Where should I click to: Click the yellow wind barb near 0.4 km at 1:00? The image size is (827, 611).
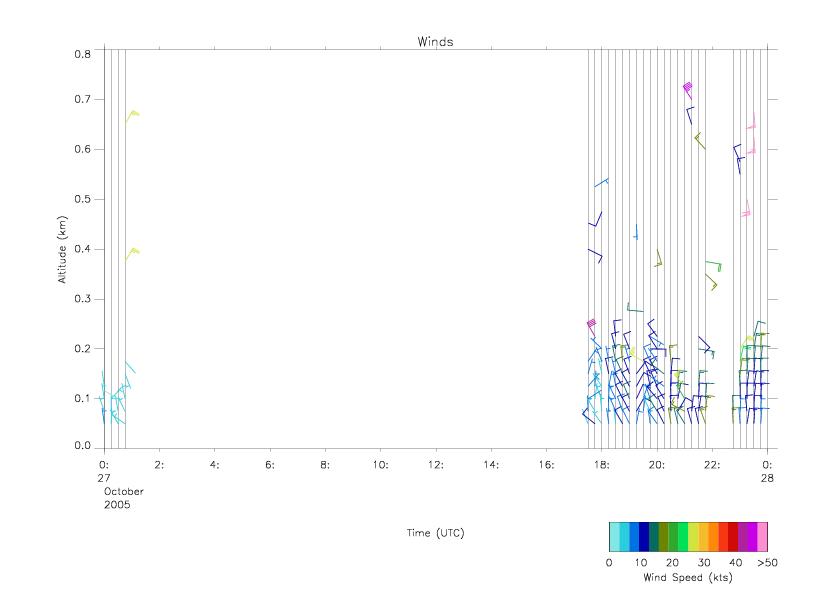point(132,254)
